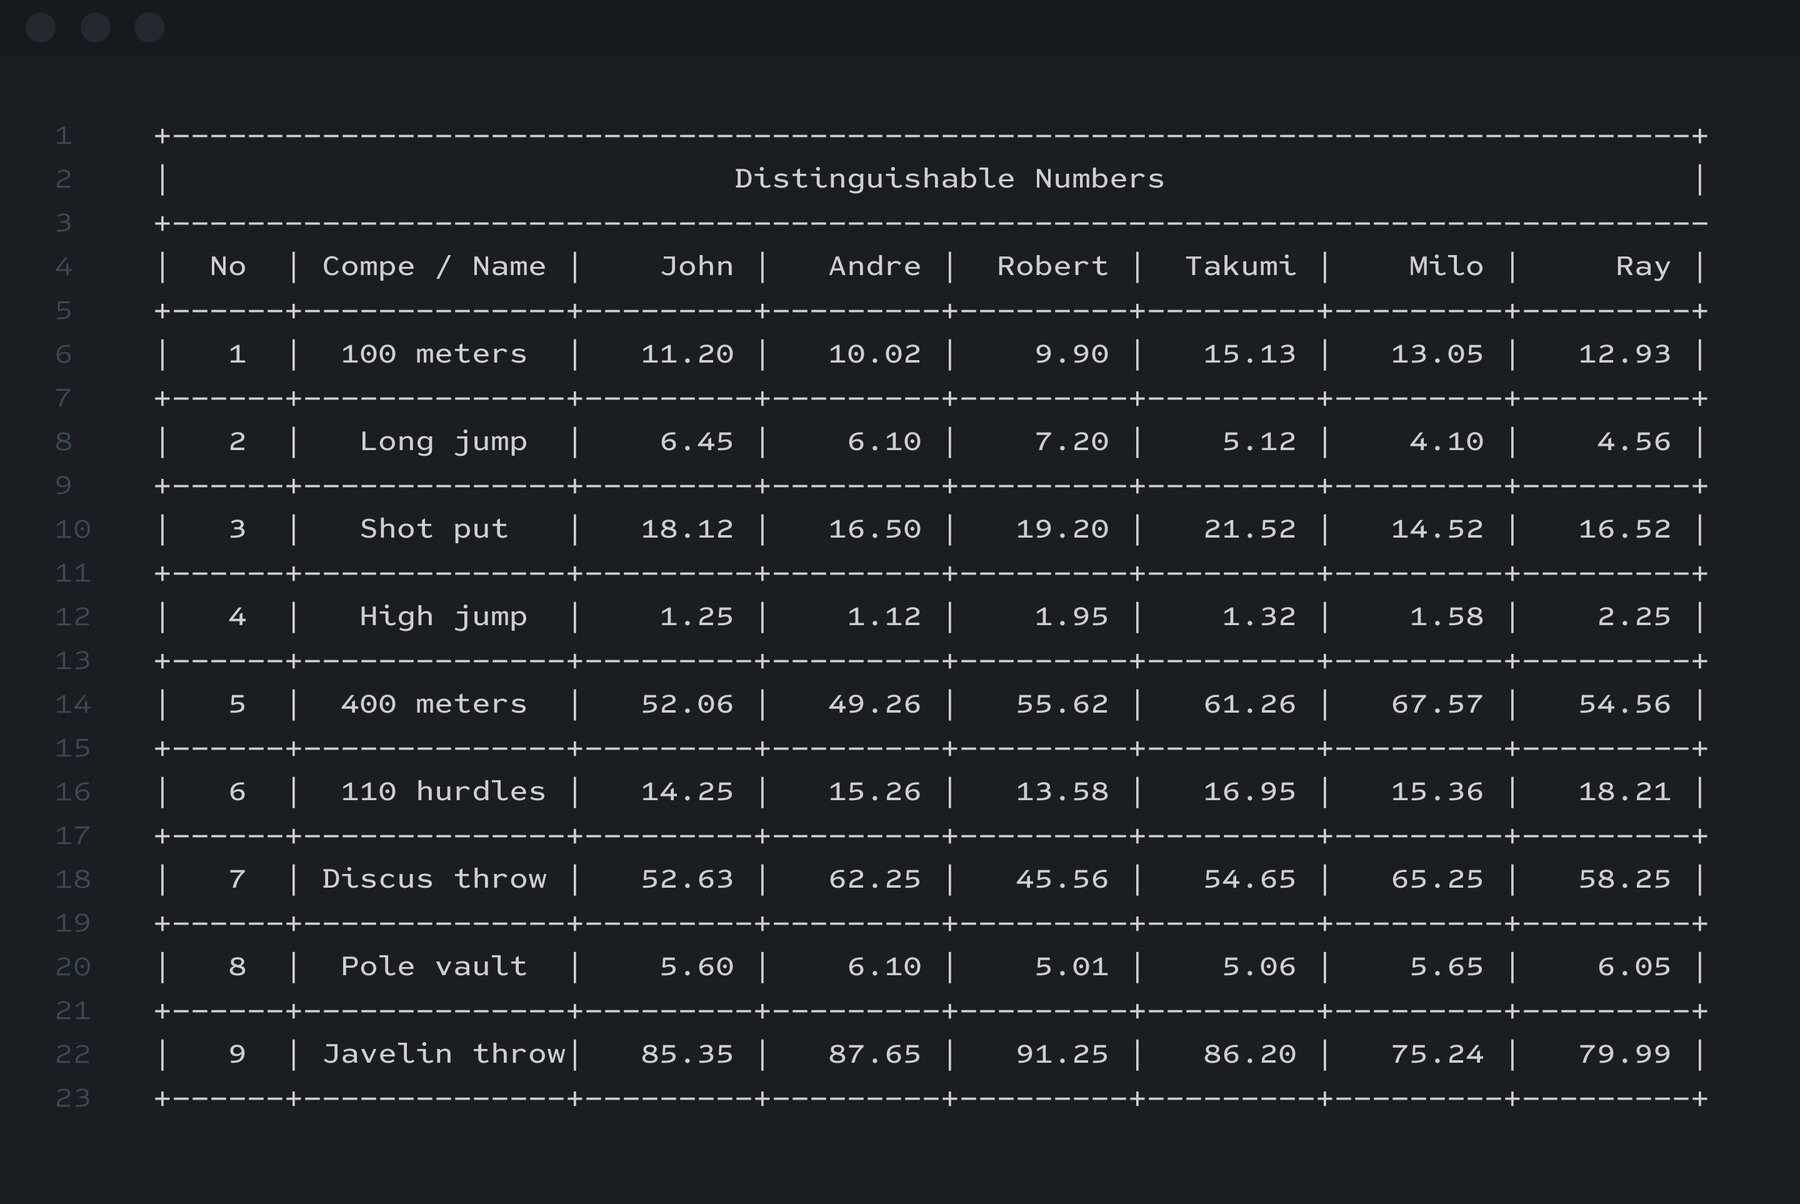Screen dimensions: 1800x1204
Task: Click Takumi's Shot put value 21.52
Action: (1249, 529)
